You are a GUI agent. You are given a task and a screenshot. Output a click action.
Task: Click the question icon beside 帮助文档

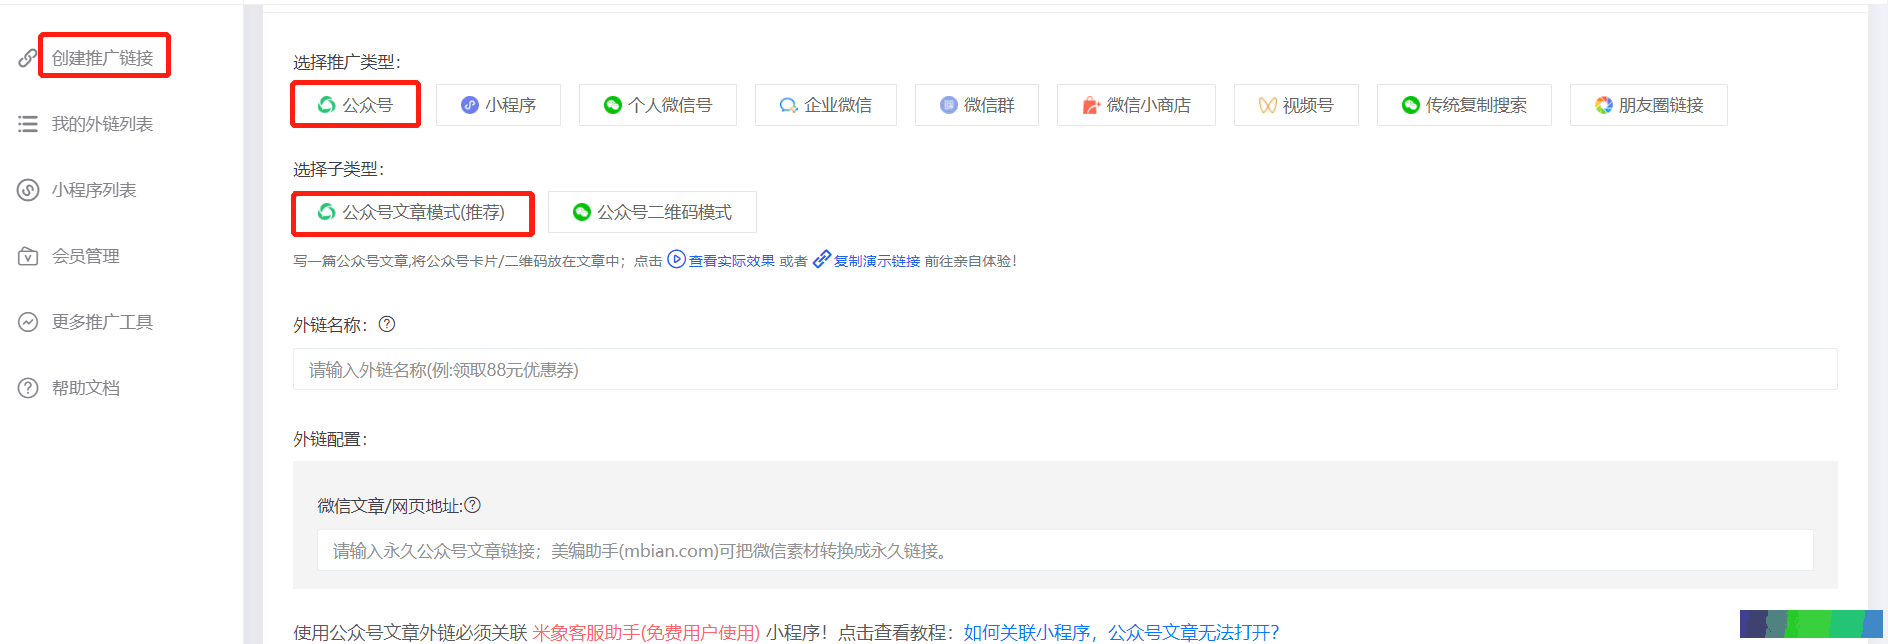coord(28,388)
